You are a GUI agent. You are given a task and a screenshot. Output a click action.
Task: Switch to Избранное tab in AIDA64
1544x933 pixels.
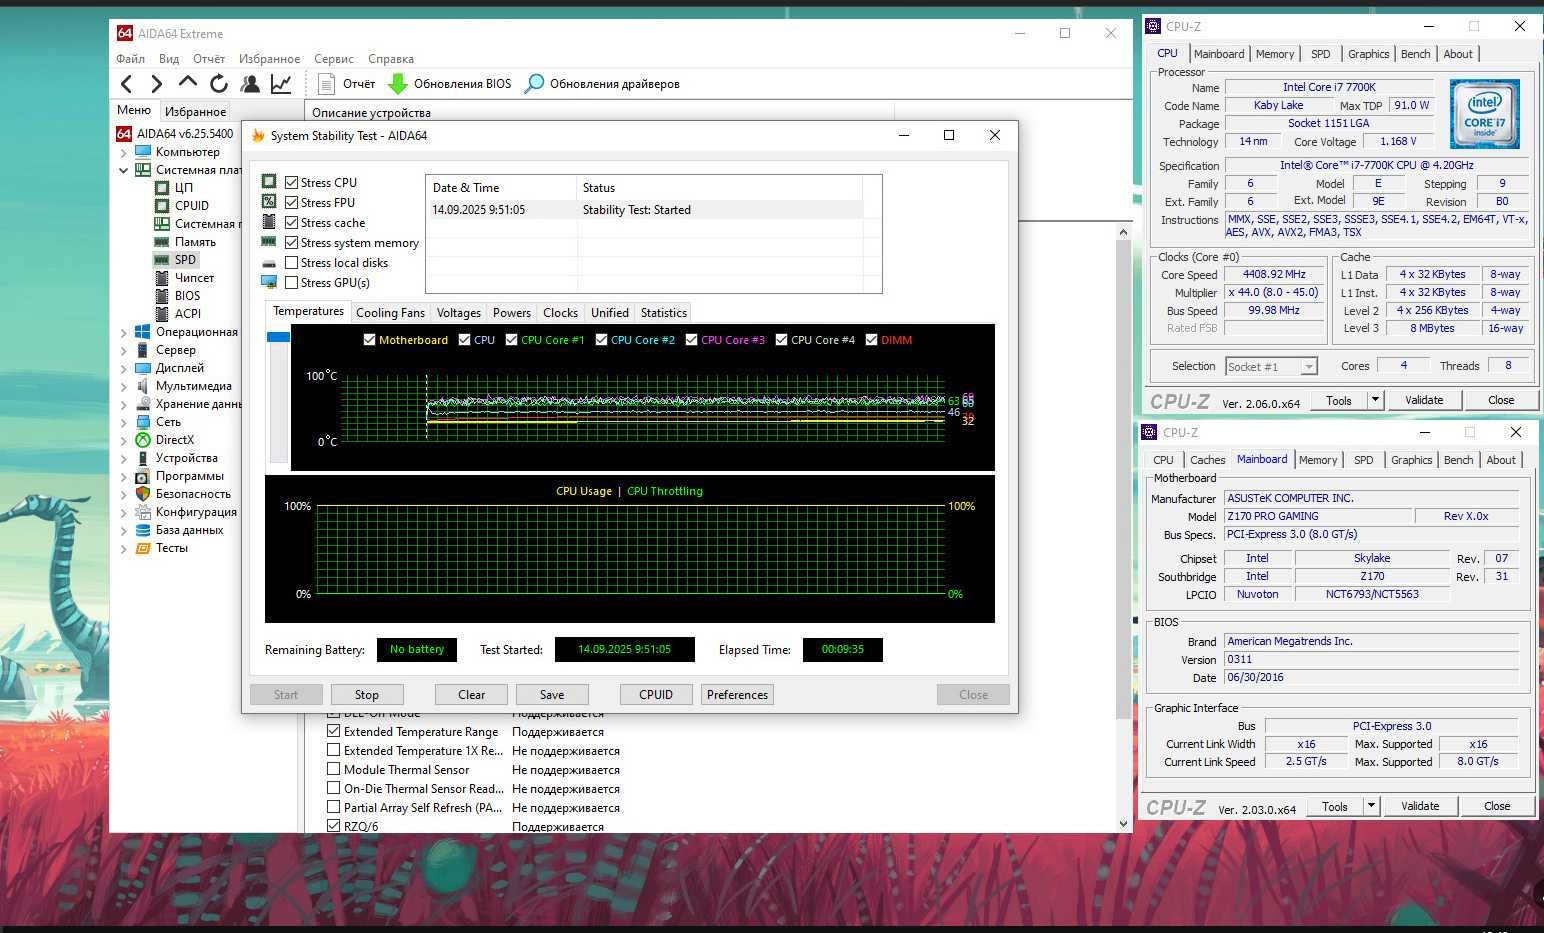[195, 111]
